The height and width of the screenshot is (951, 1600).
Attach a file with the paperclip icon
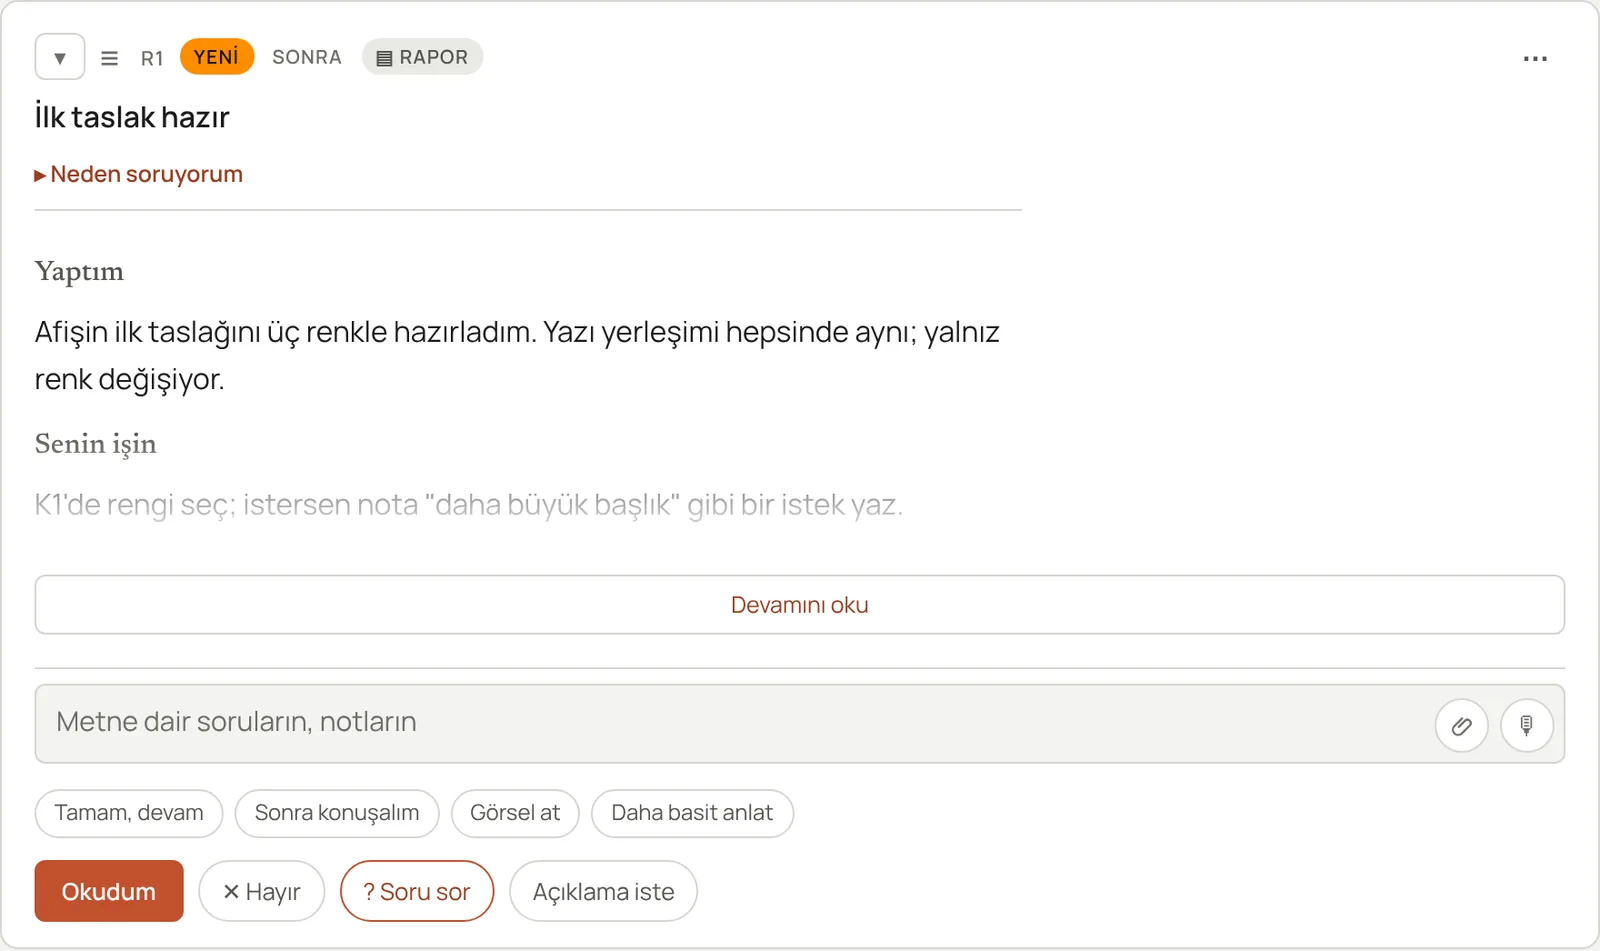click(x=1462, y=725)
